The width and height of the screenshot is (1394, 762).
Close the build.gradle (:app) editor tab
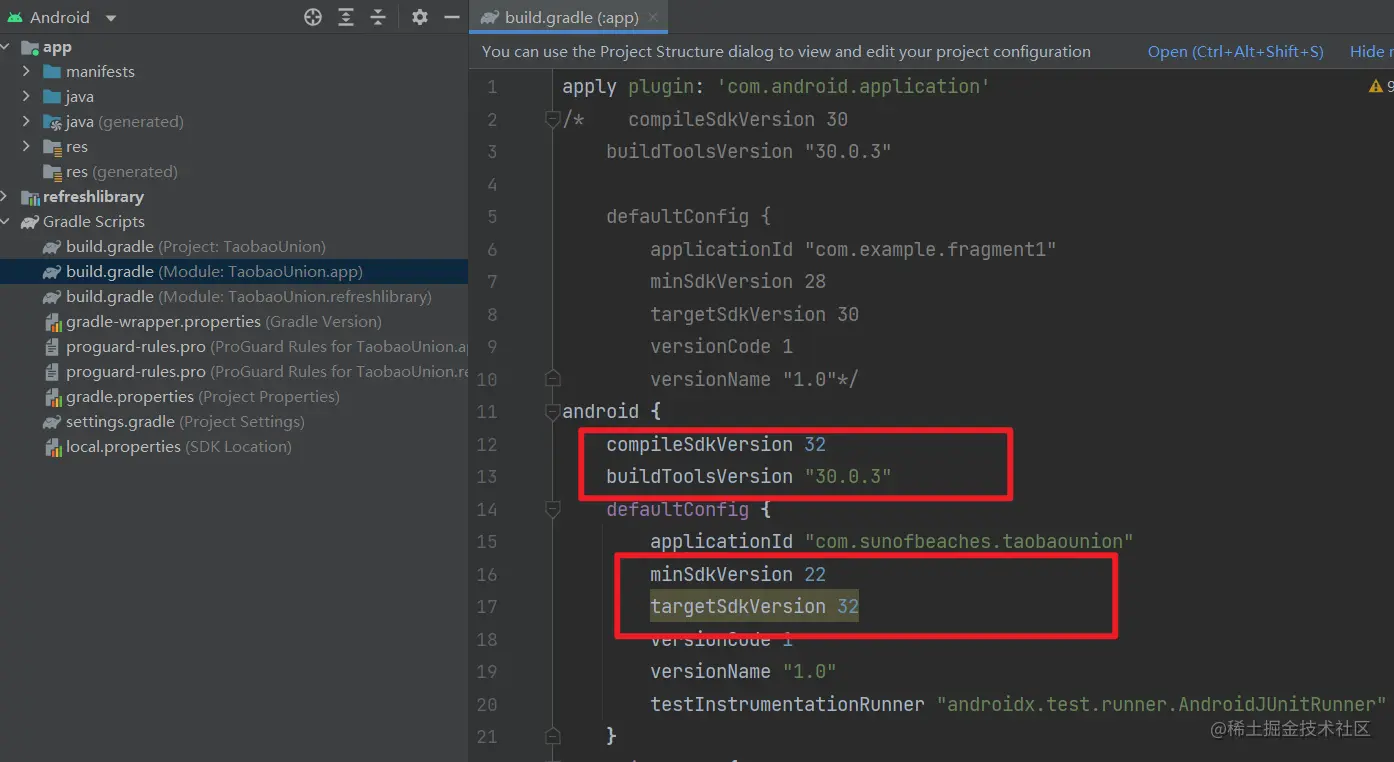click(653, 17)
